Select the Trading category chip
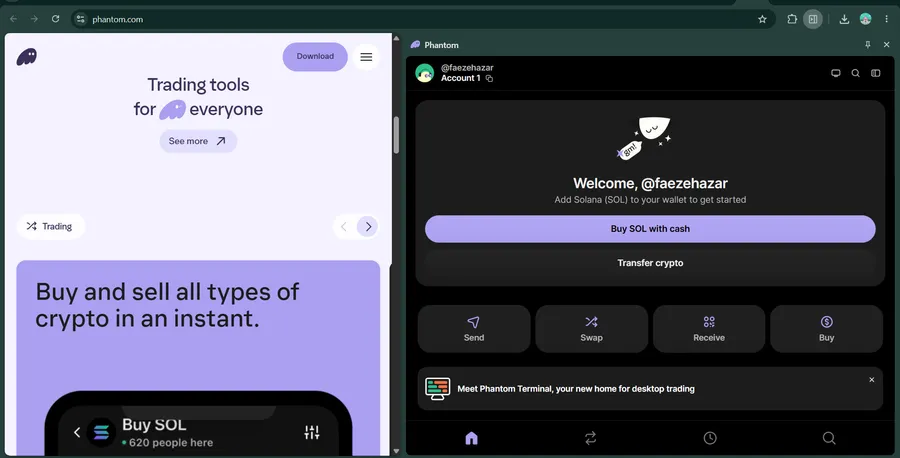The height and width of the screenshot is (458, 900). (x=50, y=226)
